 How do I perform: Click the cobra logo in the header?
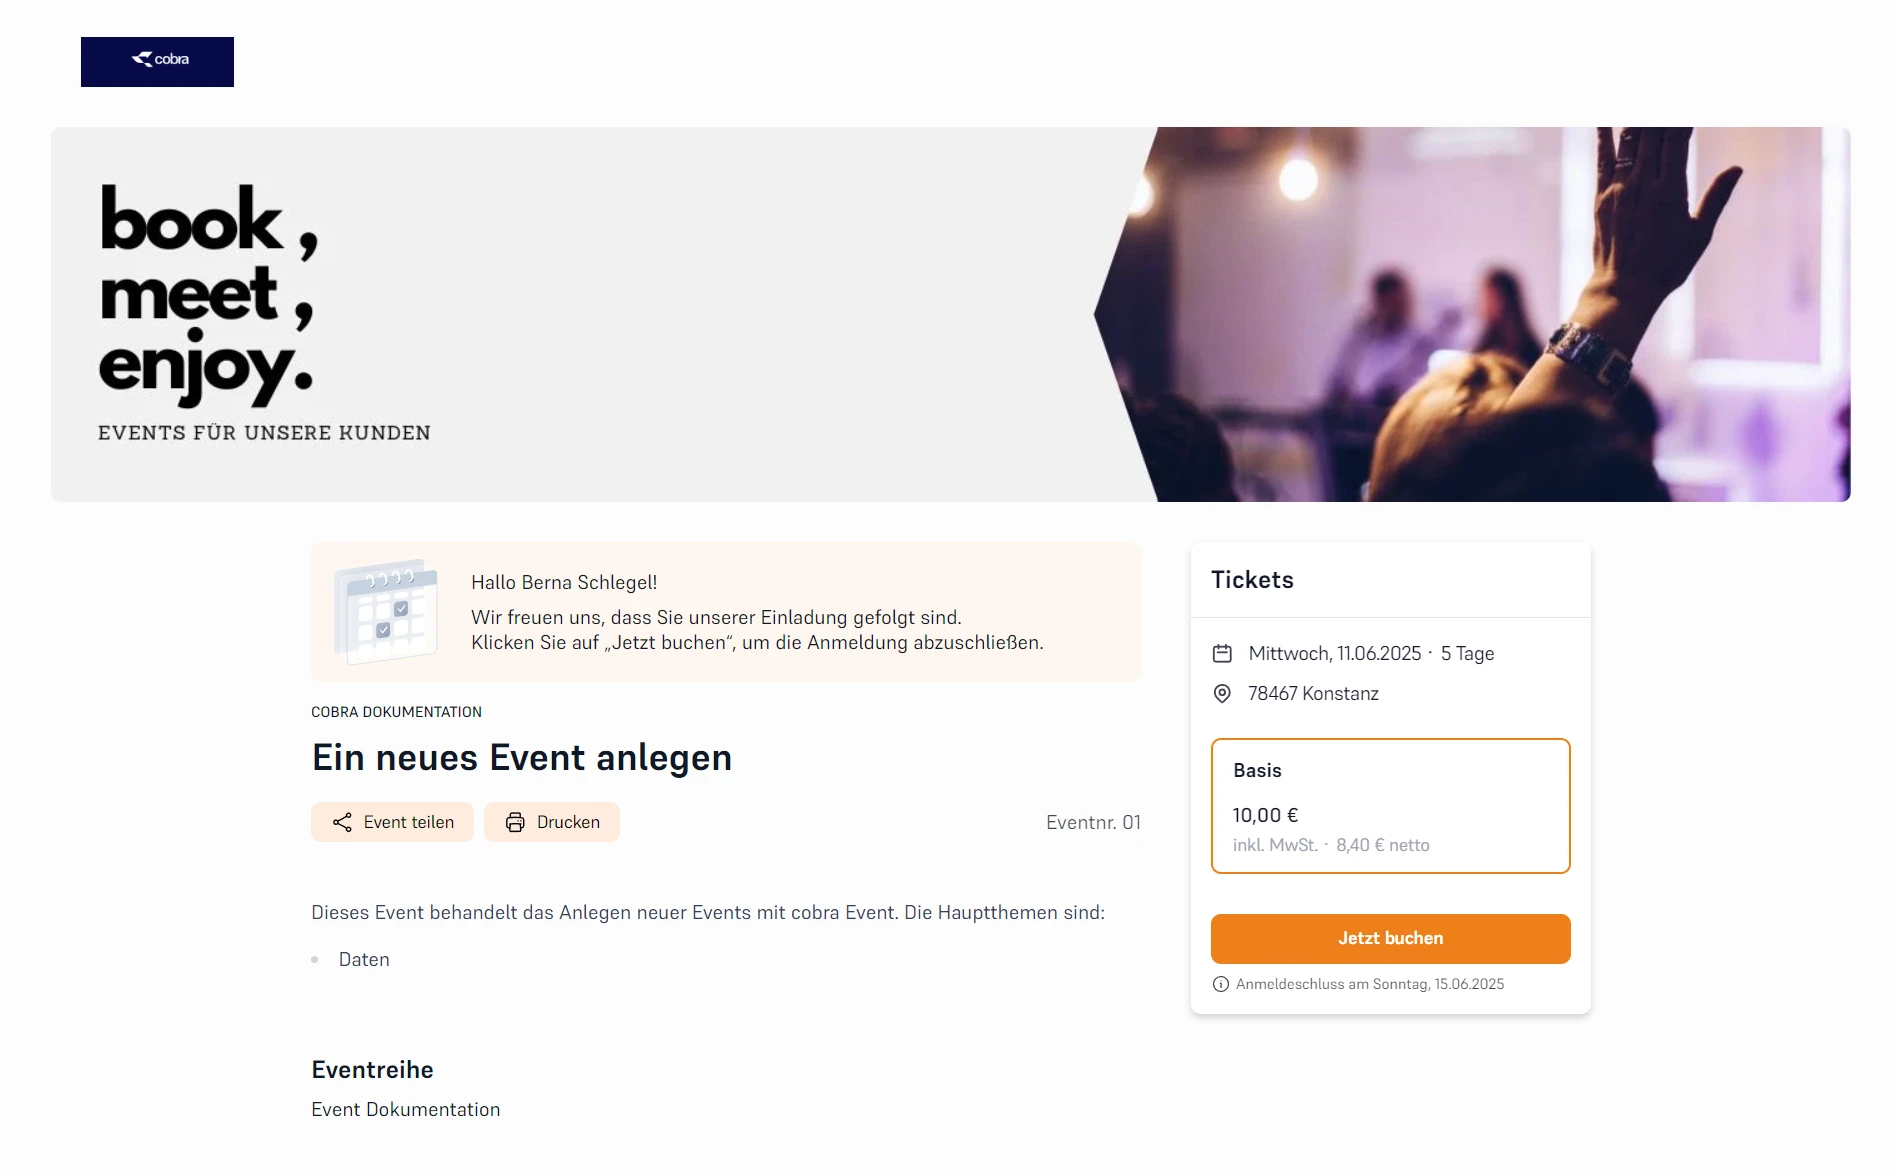coord(158,61)
